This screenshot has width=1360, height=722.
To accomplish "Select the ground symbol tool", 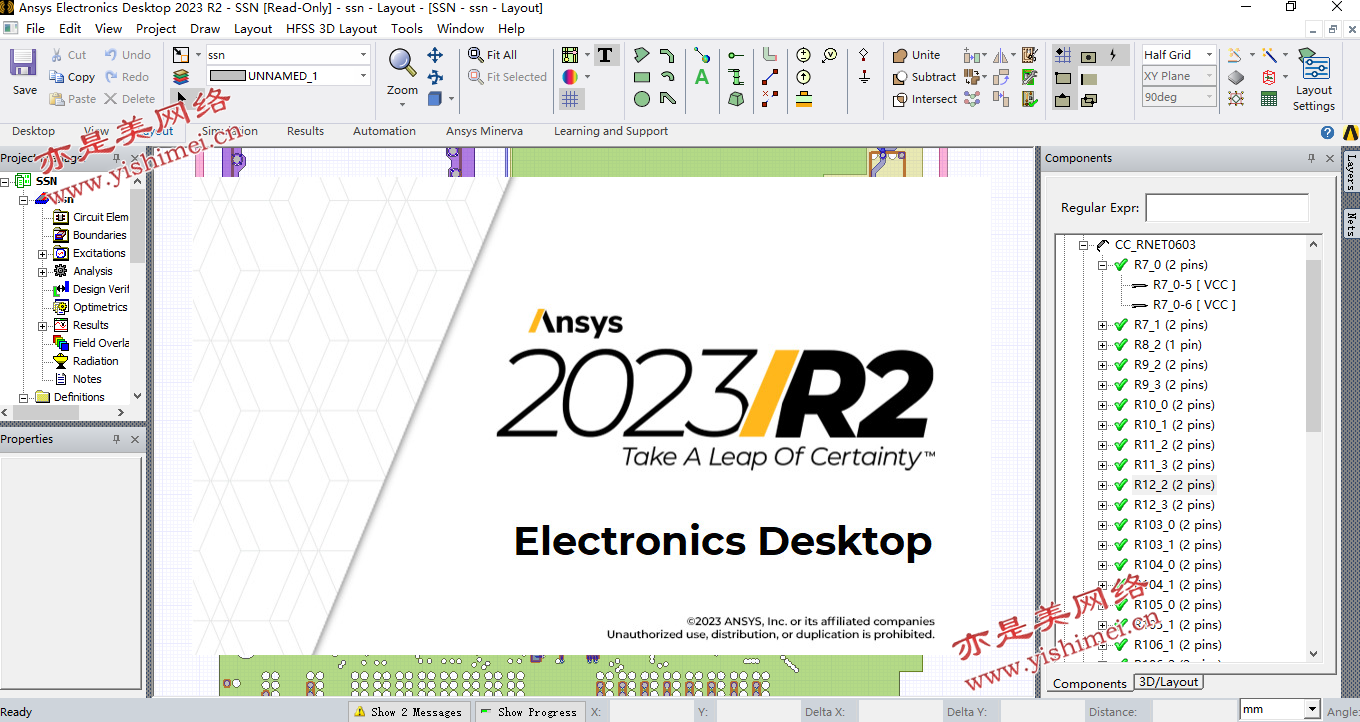I will pyautogui.click(x=863, y=77).
